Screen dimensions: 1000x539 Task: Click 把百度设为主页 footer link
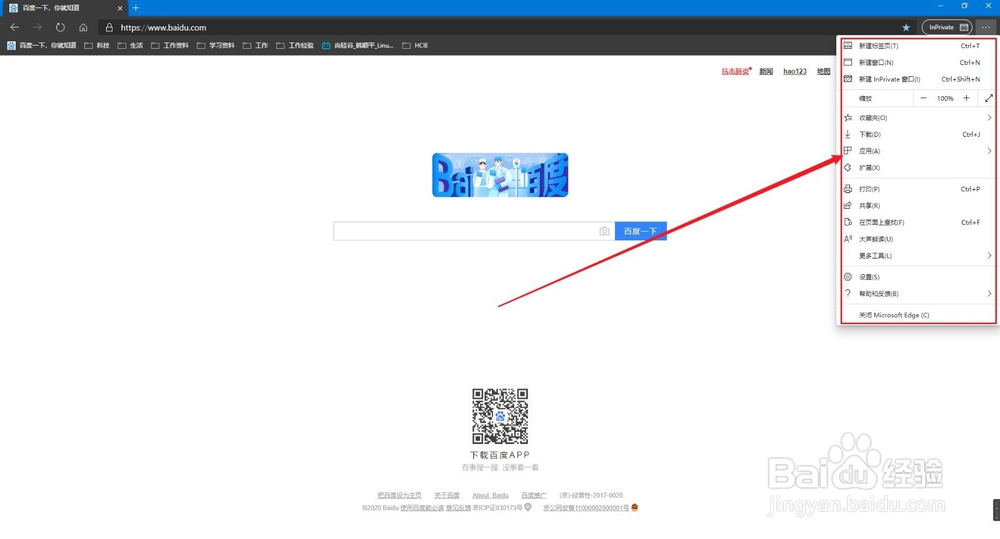[399, 495]
